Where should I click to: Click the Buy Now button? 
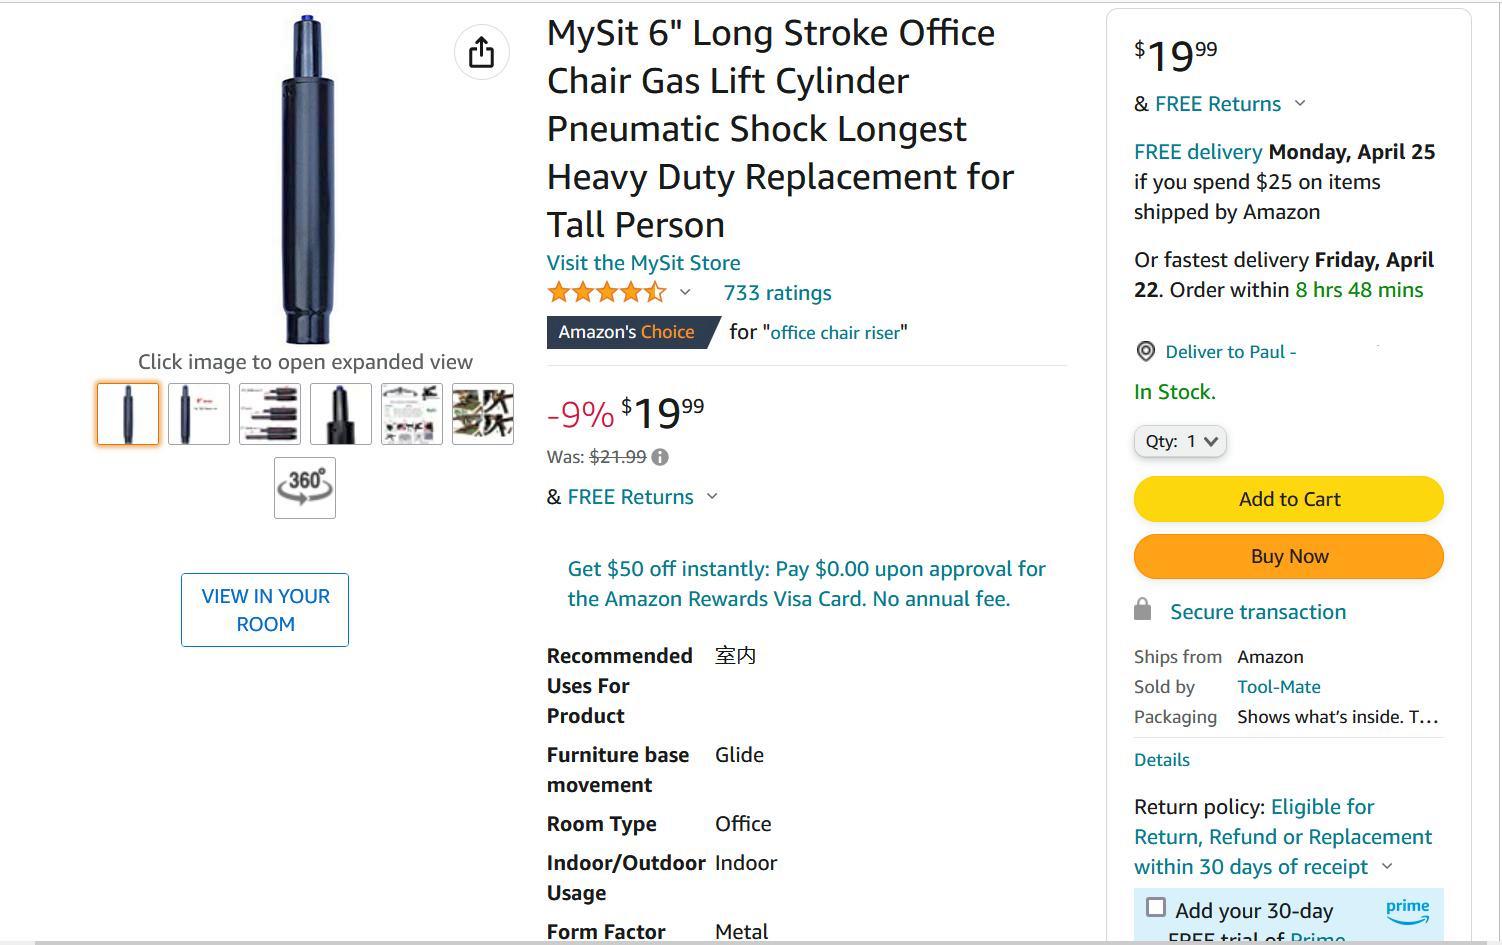(1289, 556)
